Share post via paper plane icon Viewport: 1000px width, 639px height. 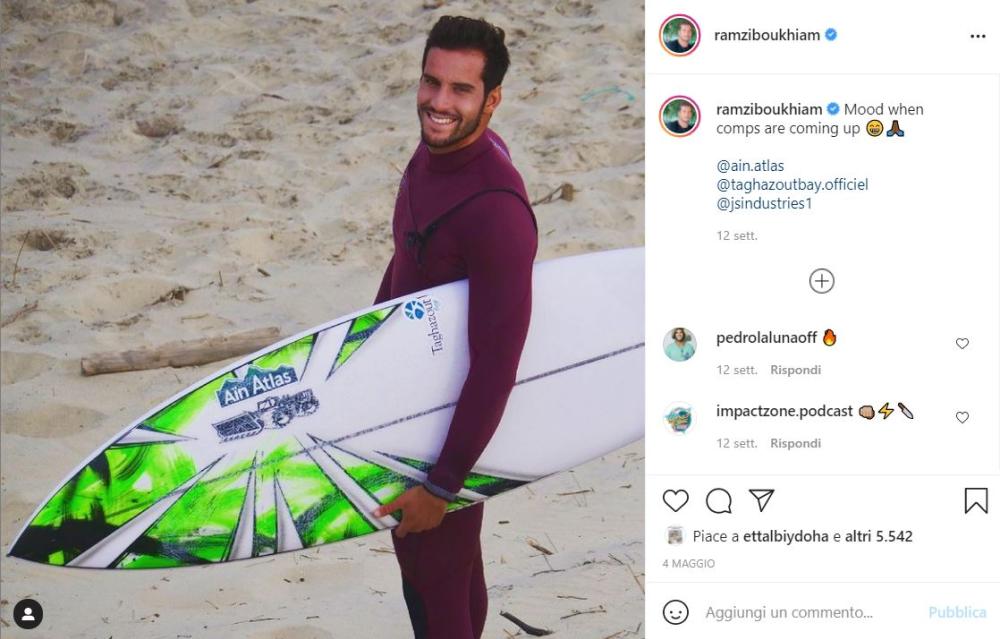coord(761,500)
